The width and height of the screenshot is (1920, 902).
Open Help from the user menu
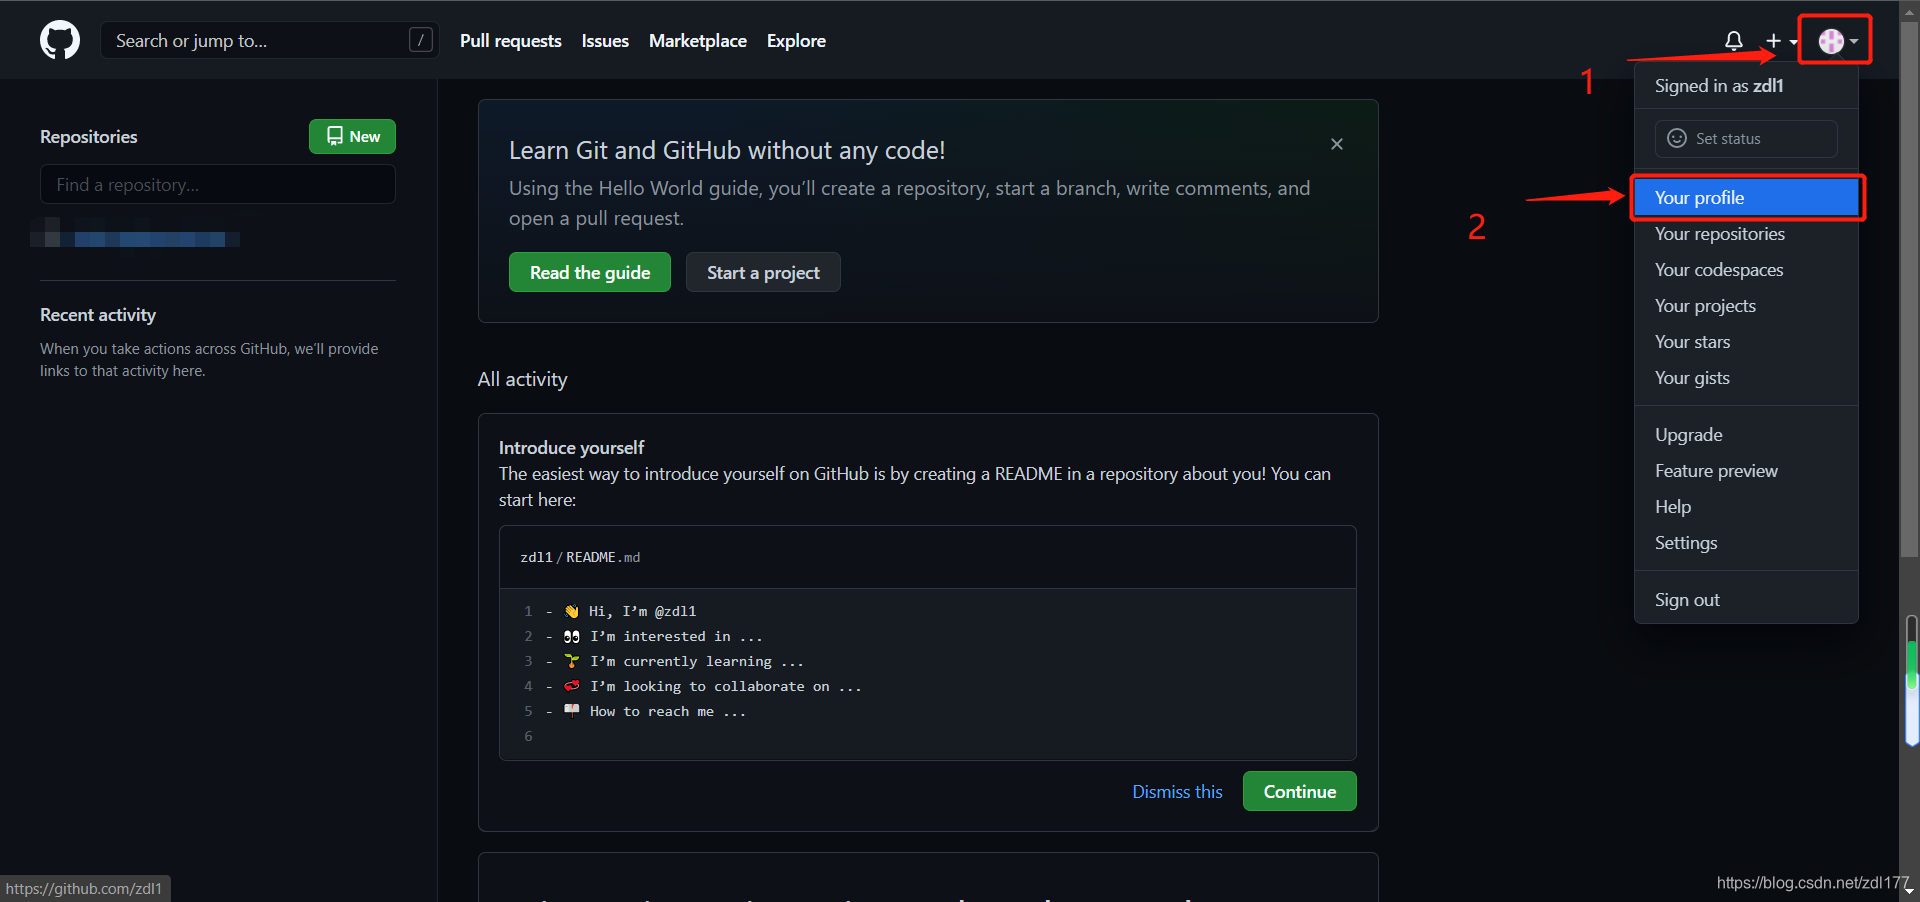(1746, 507)
